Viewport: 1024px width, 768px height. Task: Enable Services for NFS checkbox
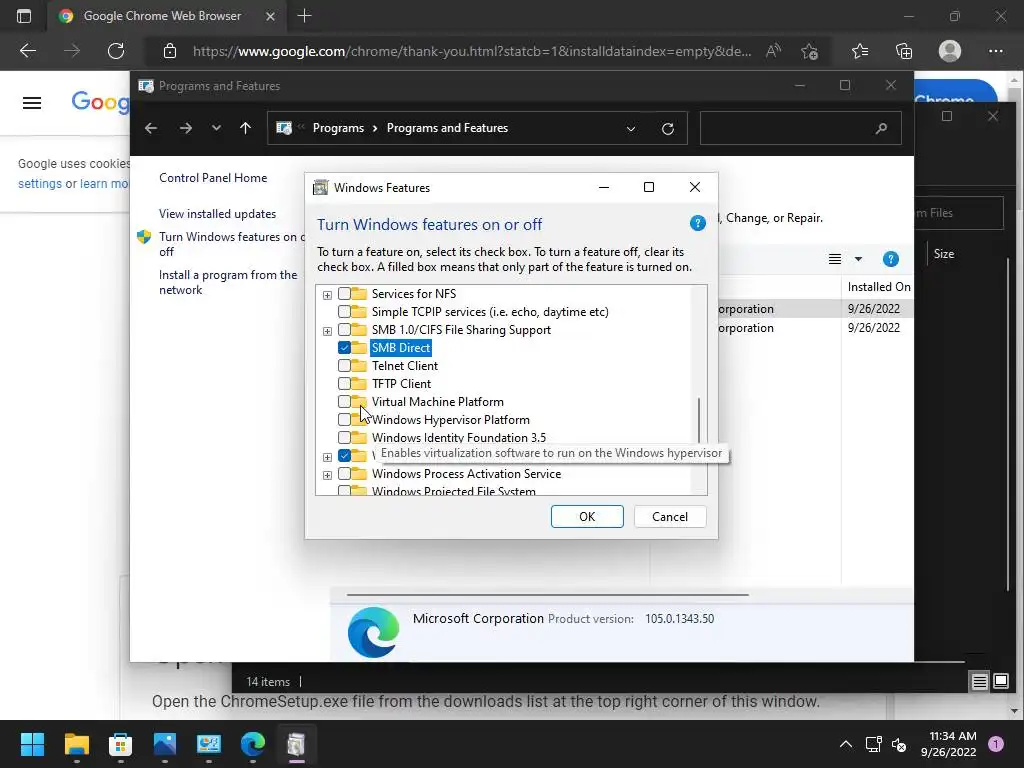[344, 294]
